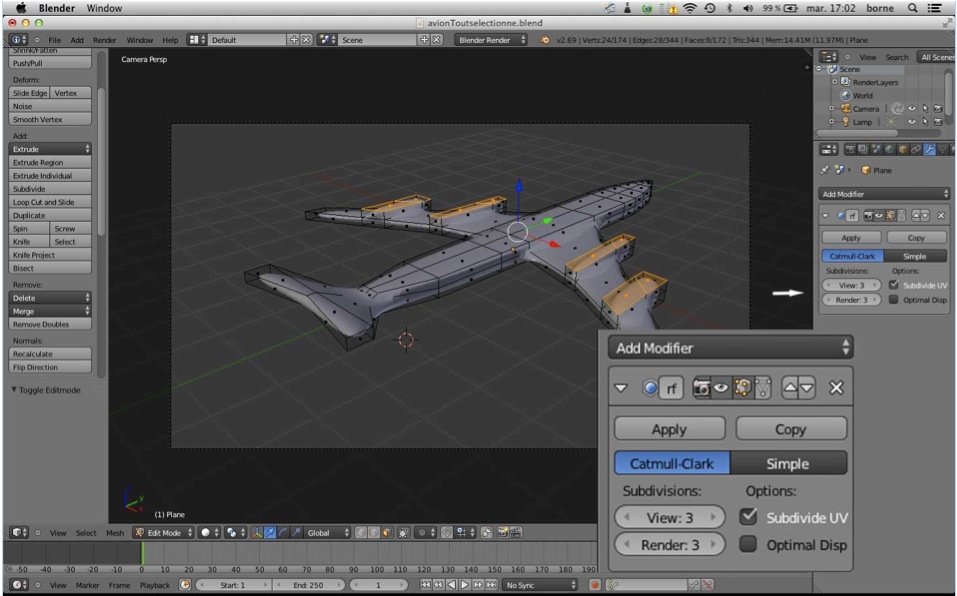The width and height of the screenshot is (957, 596).
Task: Click the enlarged Apply button
Action: [669, 429]
